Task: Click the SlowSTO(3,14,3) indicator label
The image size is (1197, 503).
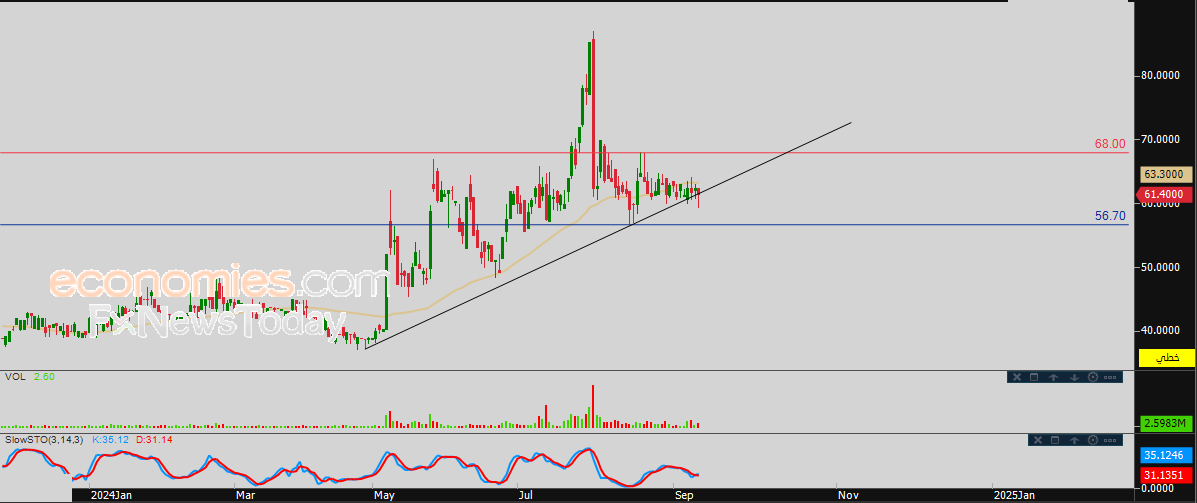Action: tap(46, 440)
